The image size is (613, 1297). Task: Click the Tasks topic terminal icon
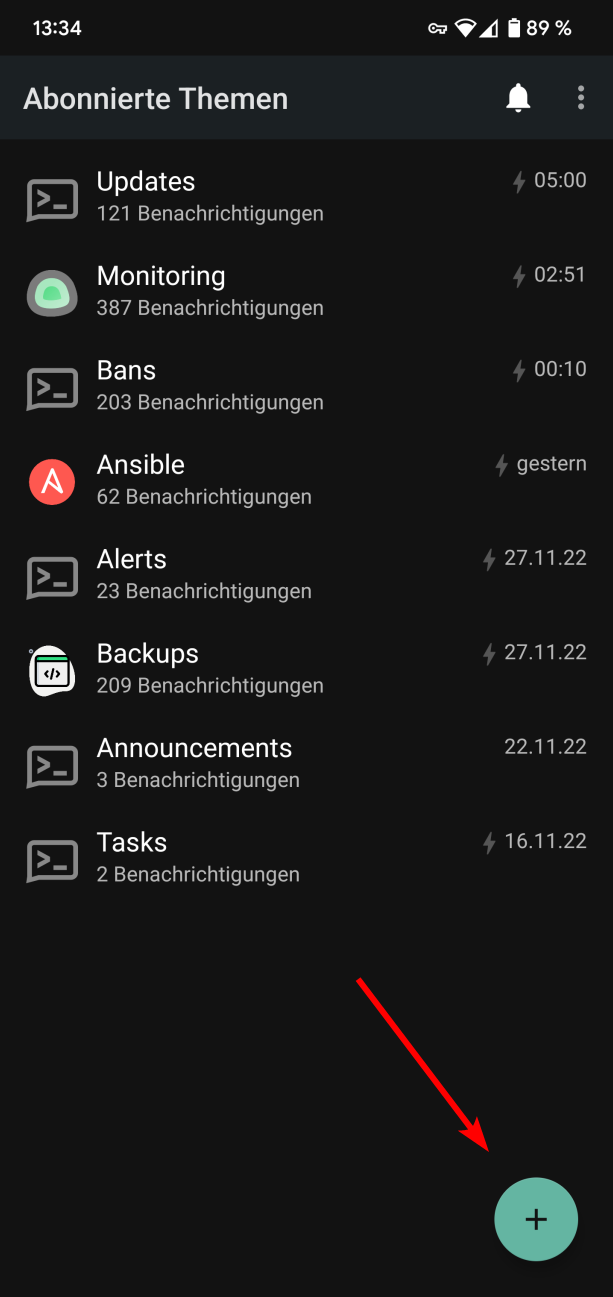point(51,859)
